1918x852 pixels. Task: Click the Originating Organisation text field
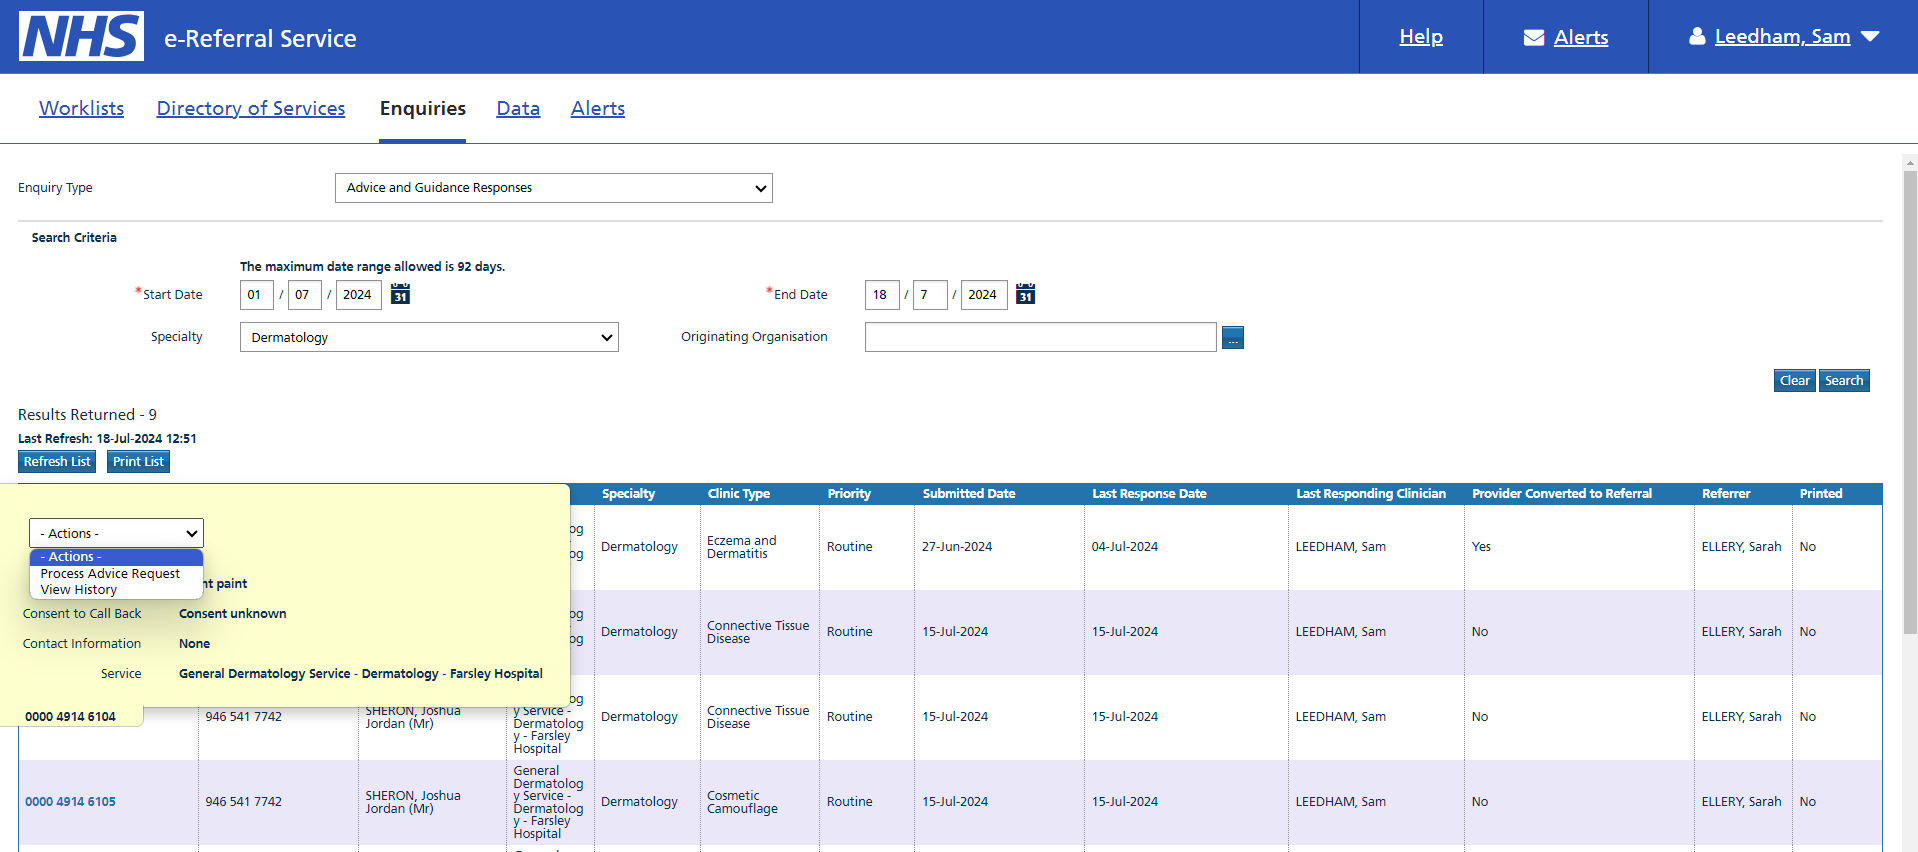tap(1040, 337)
